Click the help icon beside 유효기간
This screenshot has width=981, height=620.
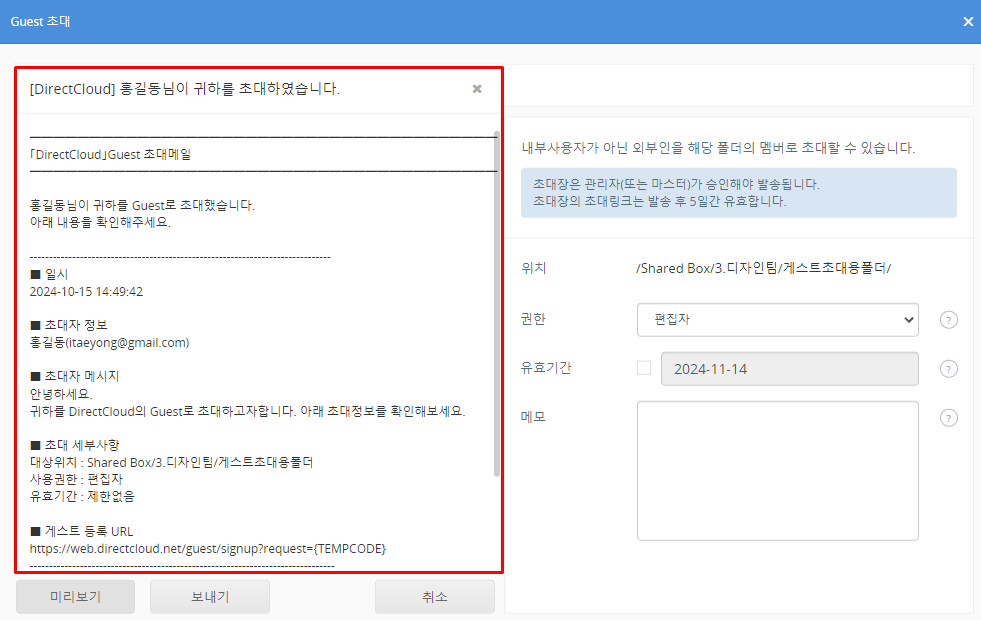[x=949, y=369]
